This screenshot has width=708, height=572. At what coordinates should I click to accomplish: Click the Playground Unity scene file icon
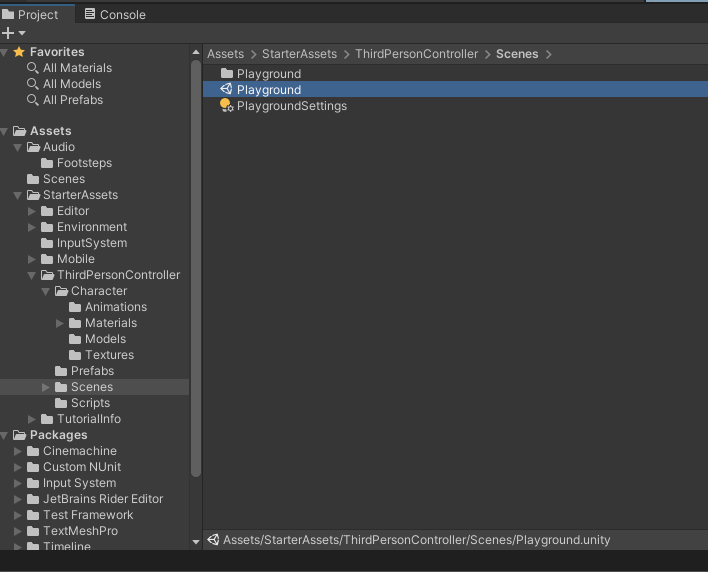(x=226, y=90)
